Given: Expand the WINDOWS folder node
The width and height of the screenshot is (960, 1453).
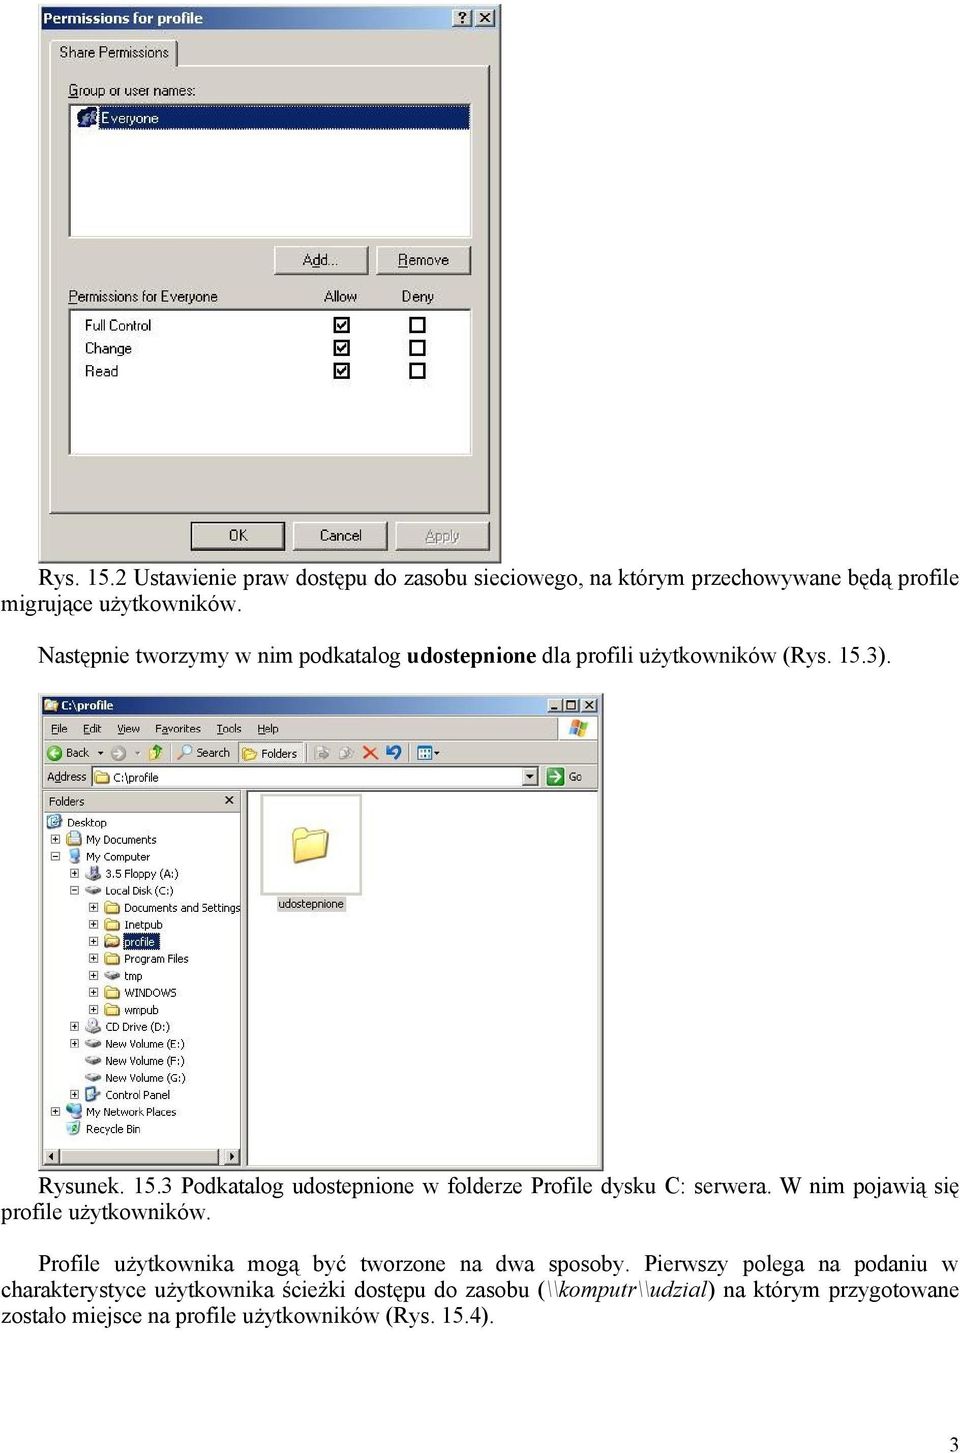Looking at the screenshot, I should tap(93, 993).
